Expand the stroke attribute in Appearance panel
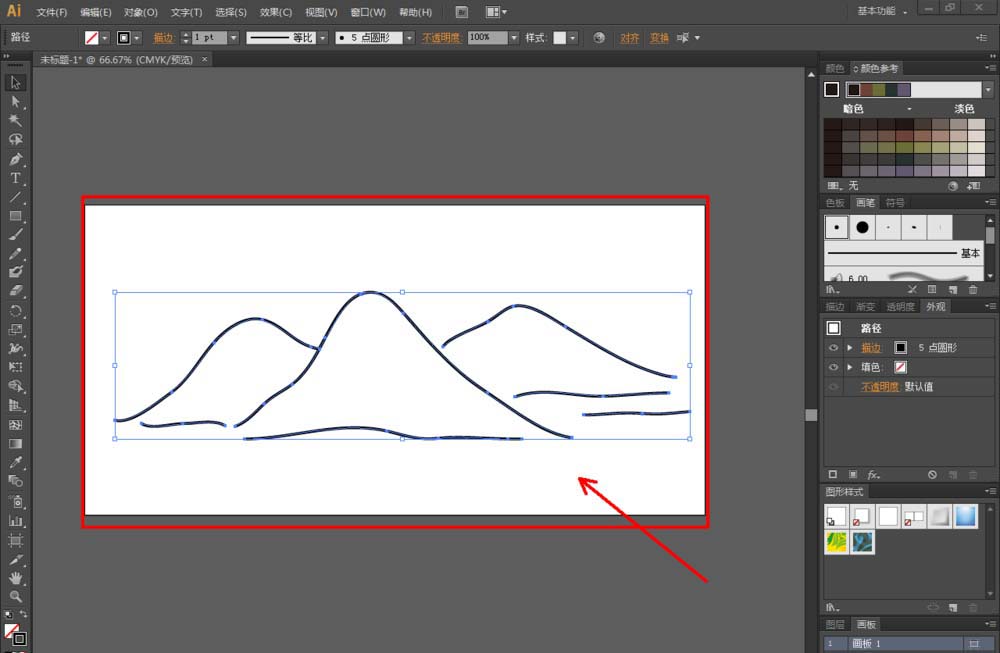Viewport: 1000px width, 653px height. 849,348
